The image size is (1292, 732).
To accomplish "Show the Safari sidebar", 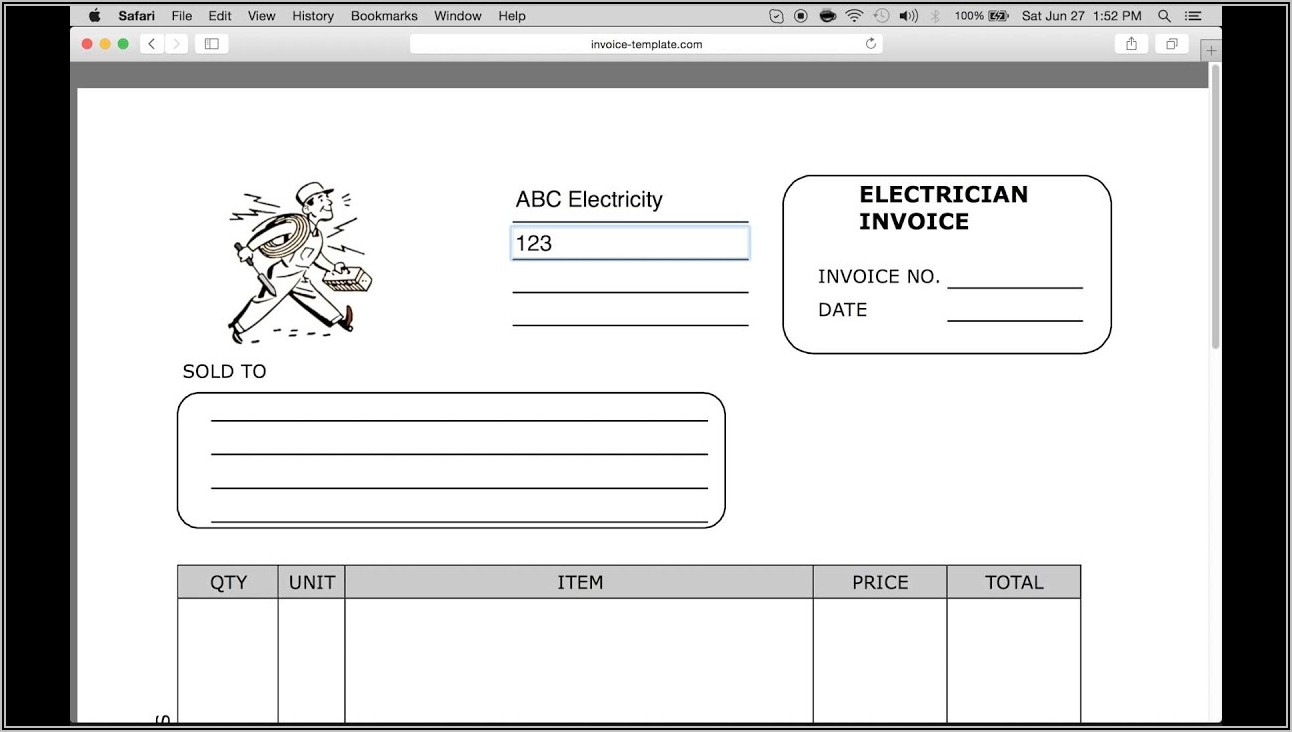I will (x=211, y=44).
